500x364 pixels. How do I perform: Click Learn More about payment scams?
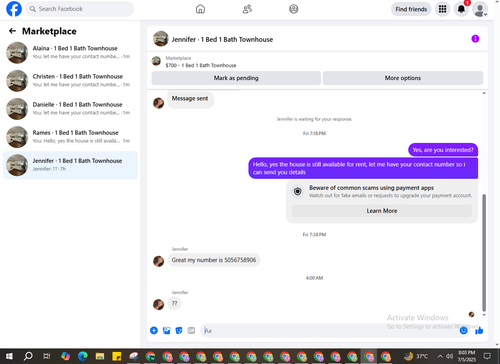[x=382, y=211]
